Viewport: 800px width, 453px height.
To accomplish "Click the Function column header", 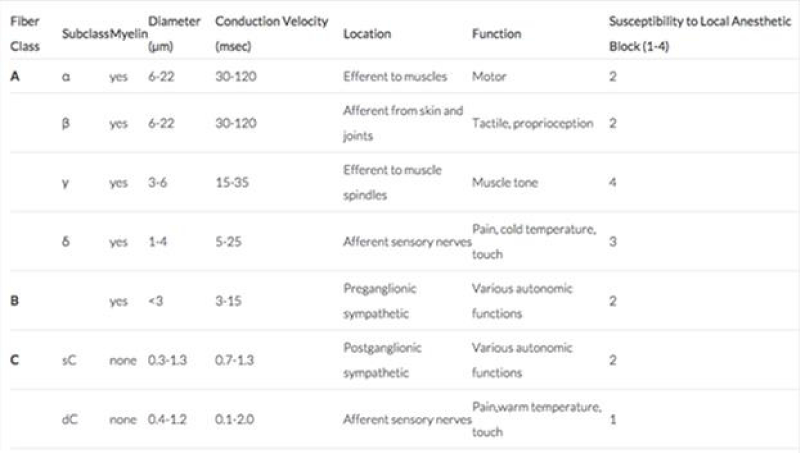I will point(496,34).
